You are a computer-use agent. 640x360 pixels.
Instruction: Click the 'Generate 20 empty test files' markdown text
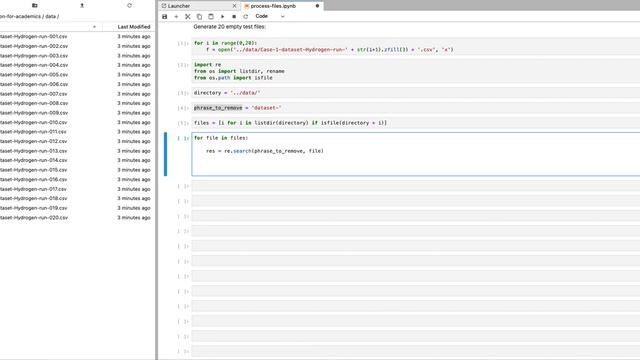click(229, 27)
